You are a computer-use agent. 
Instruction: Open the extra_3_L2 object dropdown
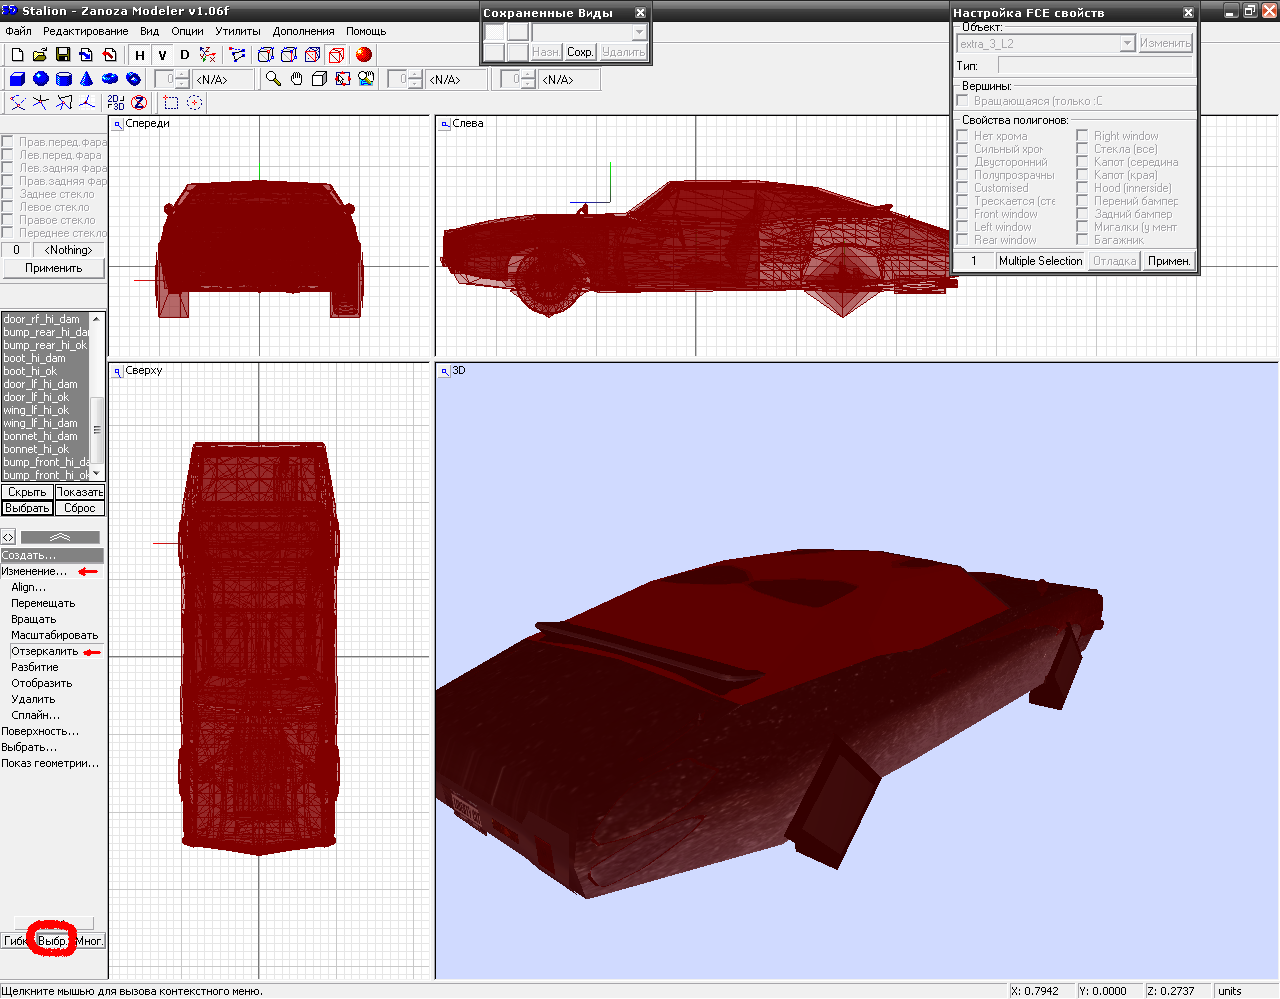tap(1127, 44)
